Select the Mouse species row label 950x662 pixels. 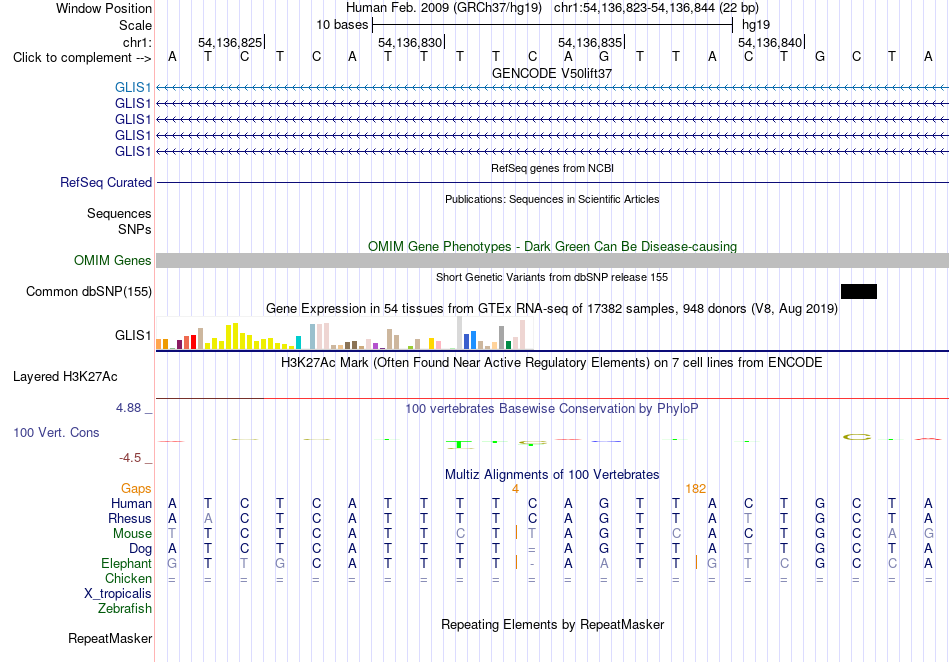(x=132, y=534)
